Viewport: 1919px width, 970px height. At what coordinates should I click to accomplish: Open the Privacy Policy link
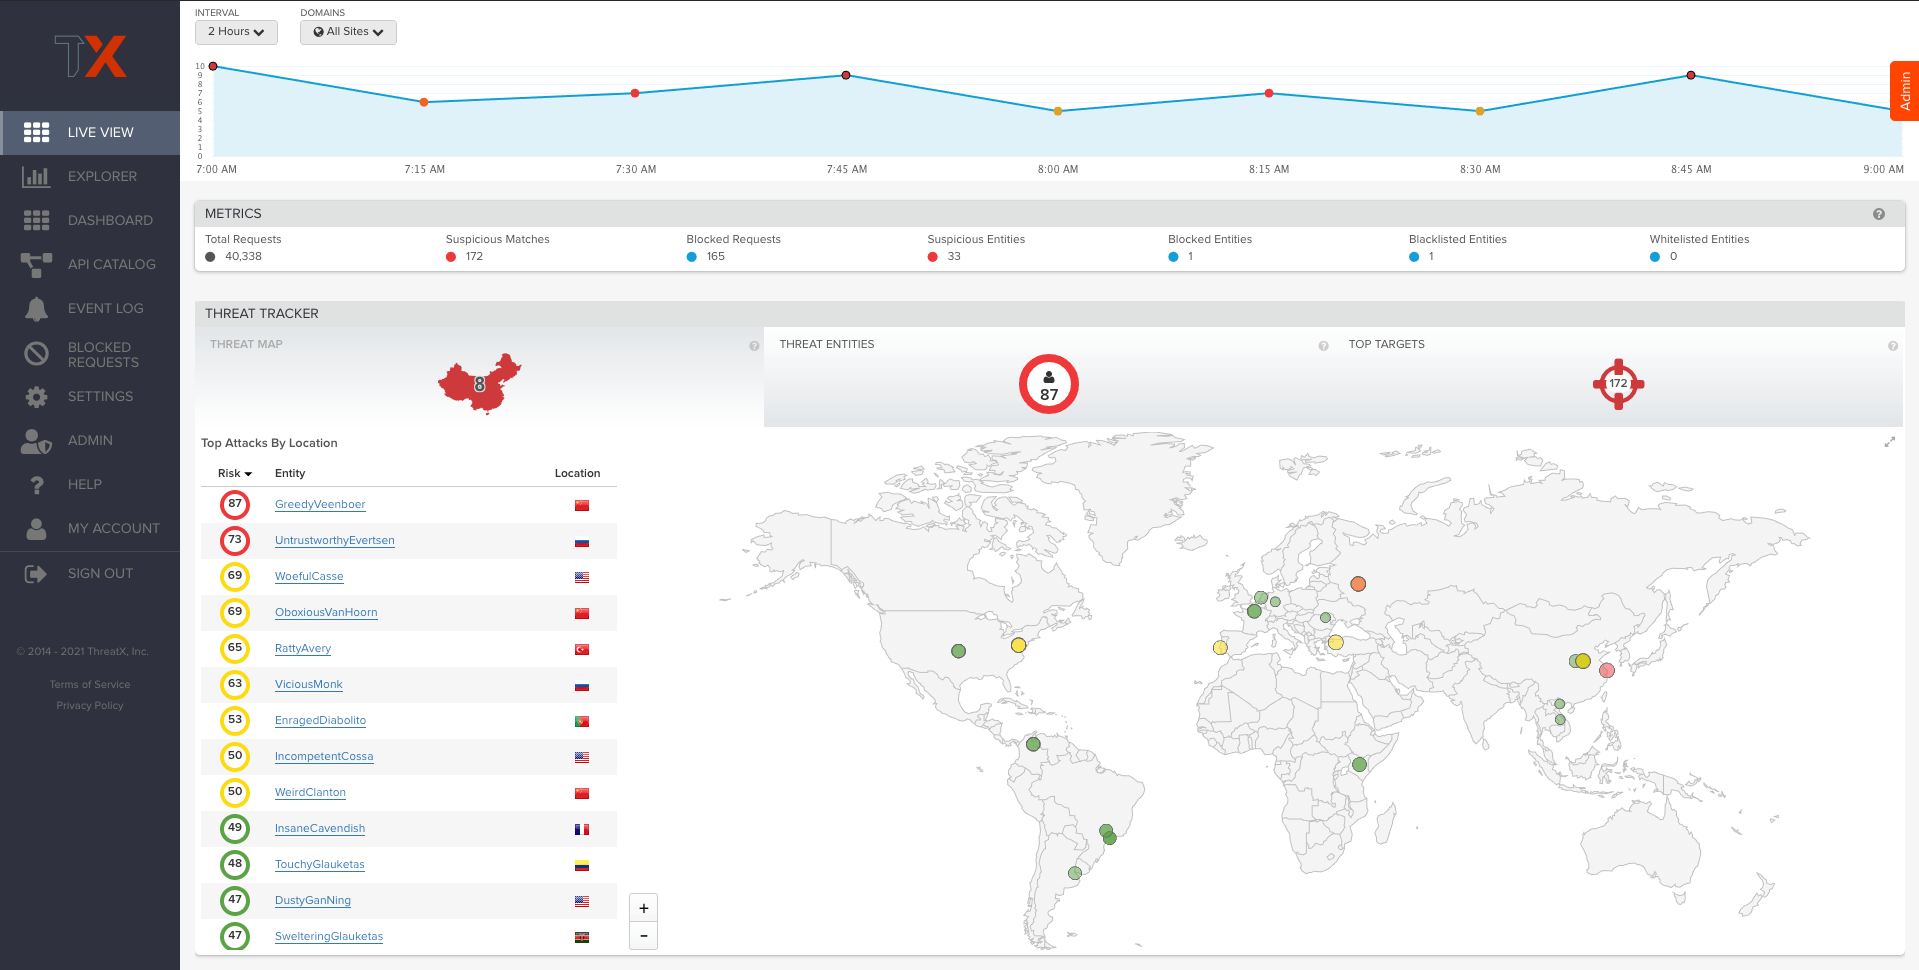click(89, 705)
